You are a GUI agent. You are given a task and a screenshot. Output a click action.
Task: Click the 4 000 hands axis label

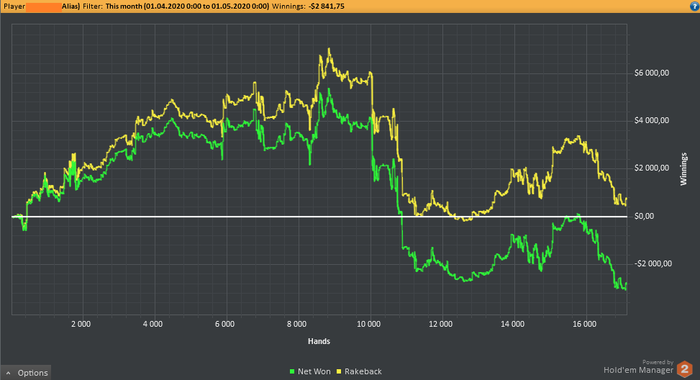[x=153, y=324]
